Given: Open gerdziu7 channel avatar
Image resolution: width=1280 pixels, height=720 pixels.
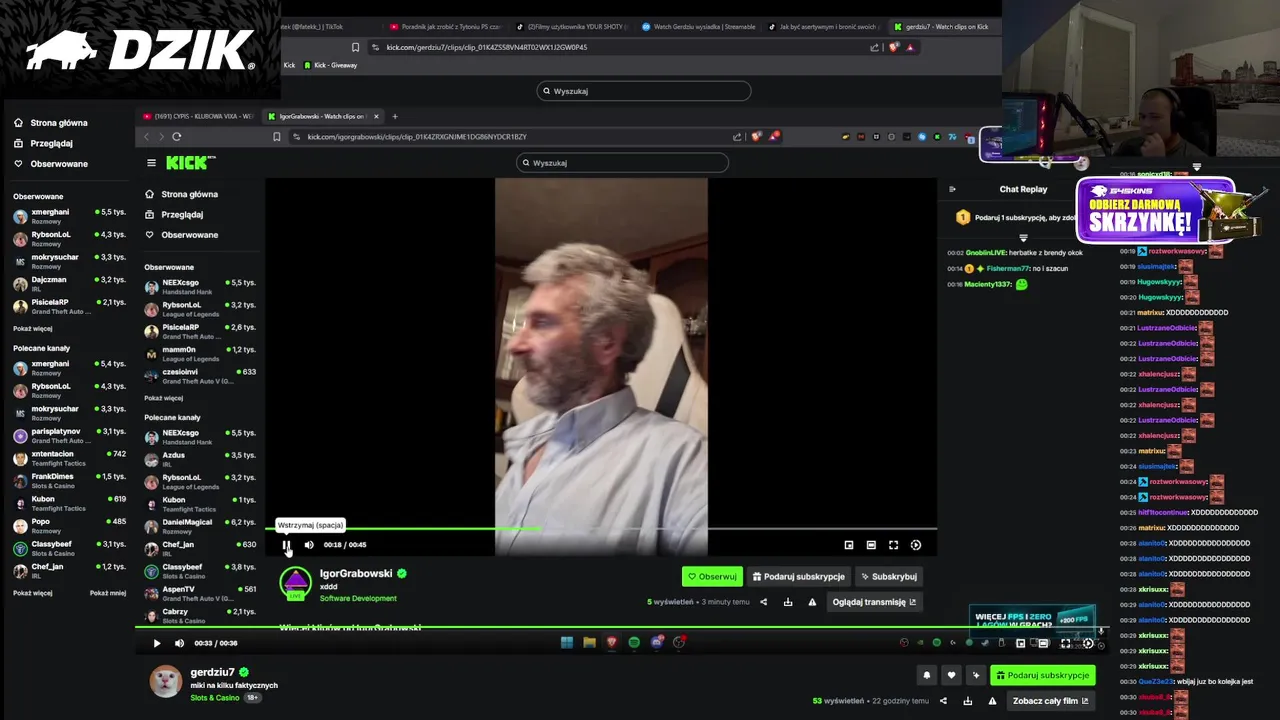Looking at the screenshot, I should click(166, 681).
